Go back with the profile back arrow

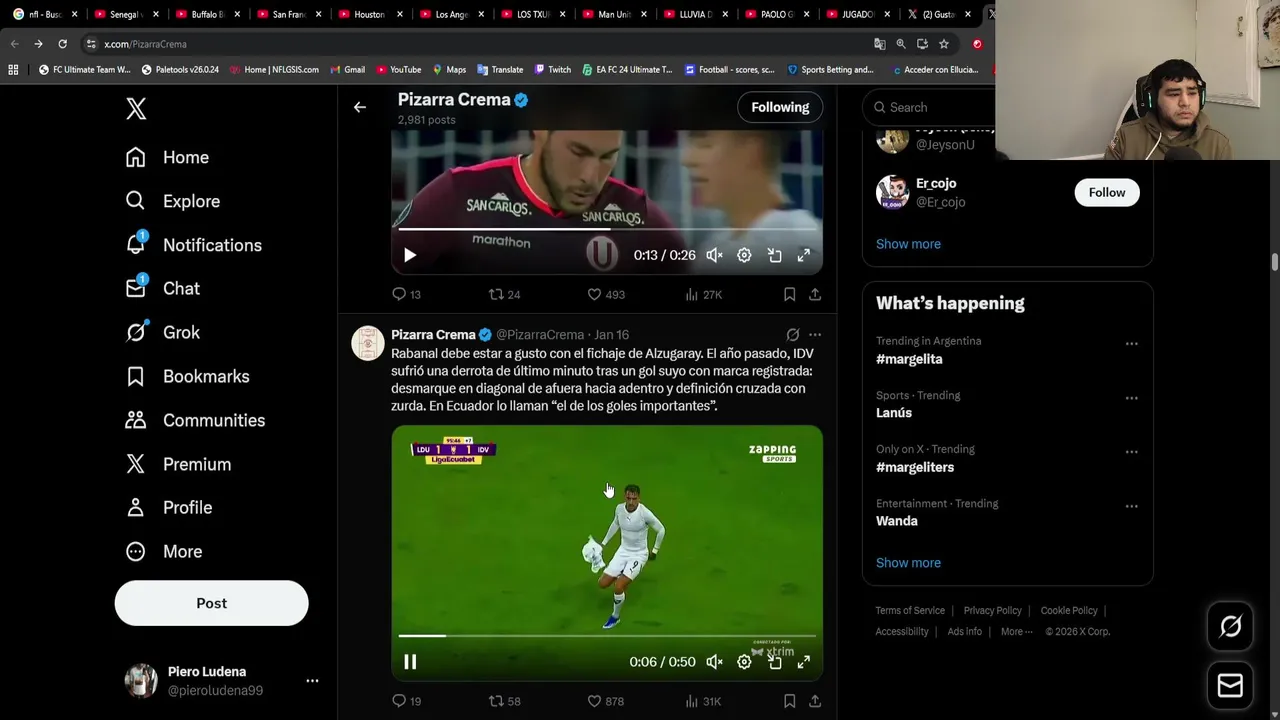coord(360,107)
